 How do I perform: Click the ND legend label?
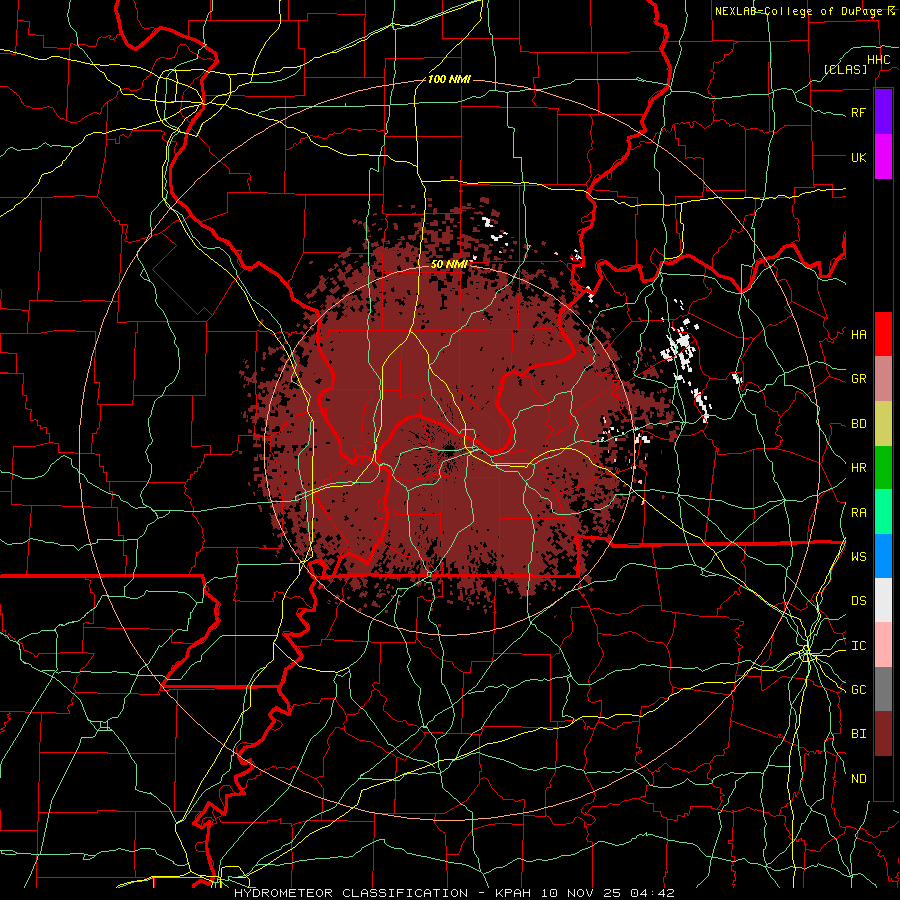coord(858,779)
